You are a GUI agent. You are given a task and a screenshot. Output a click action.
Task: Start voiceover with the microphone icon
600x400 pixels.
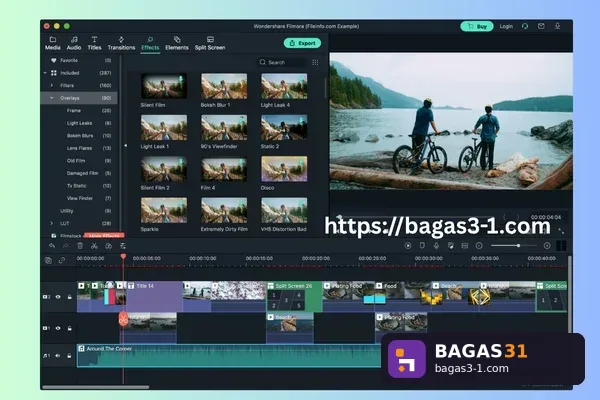point(436,246)
